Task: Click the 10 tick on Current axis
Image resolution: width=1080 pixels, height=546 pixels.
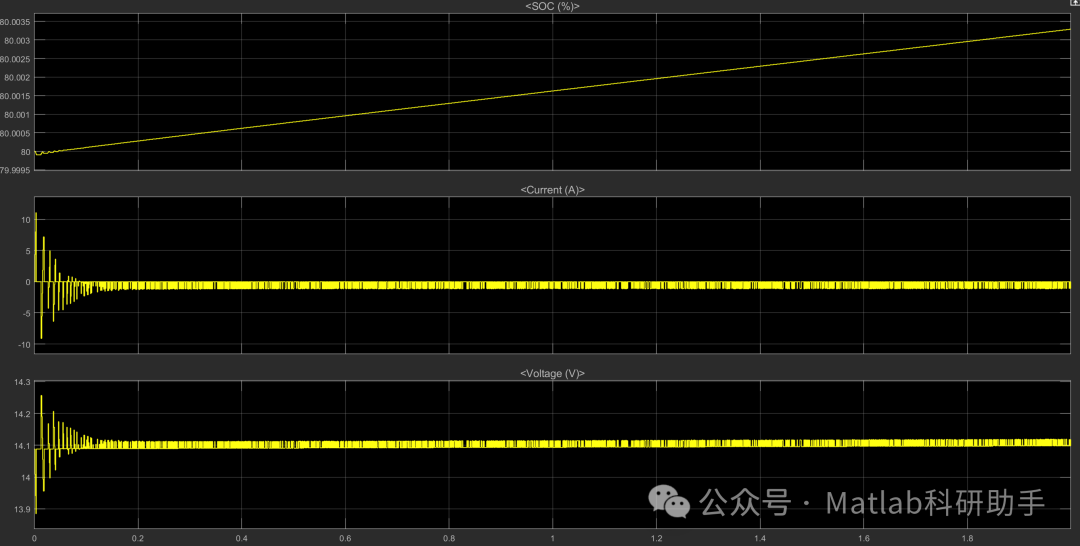Action: [25, 220]
